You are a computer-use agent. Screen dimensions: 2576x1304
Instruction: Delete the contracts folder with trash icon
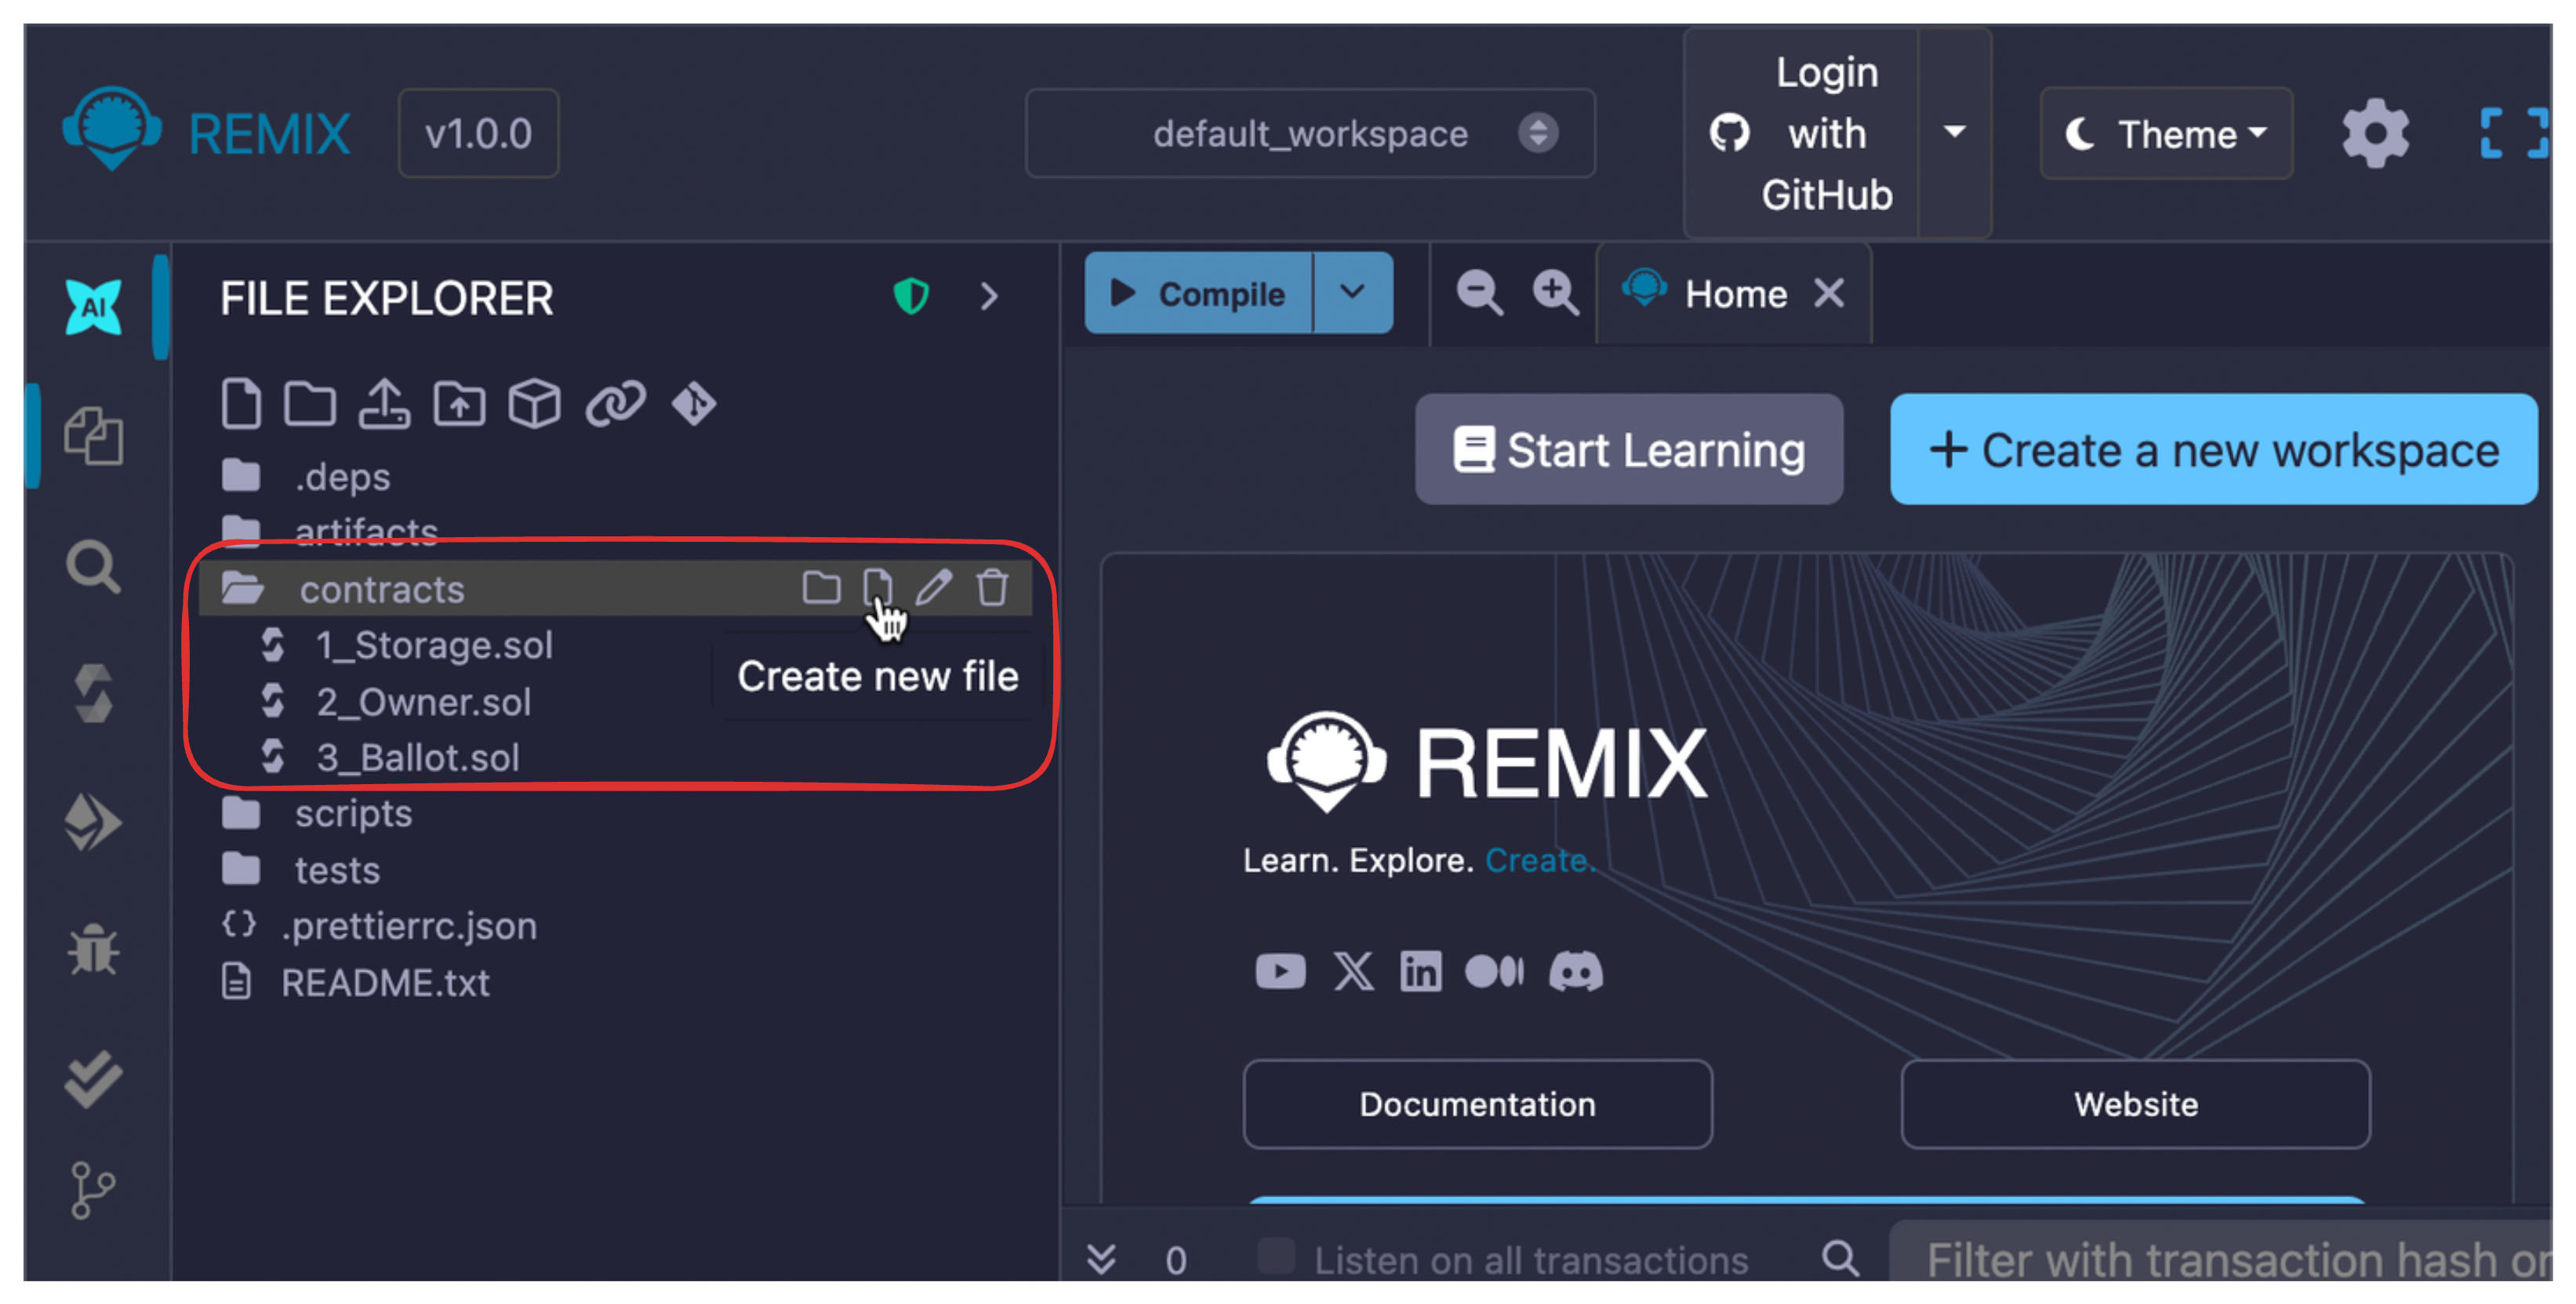[991, 587]
